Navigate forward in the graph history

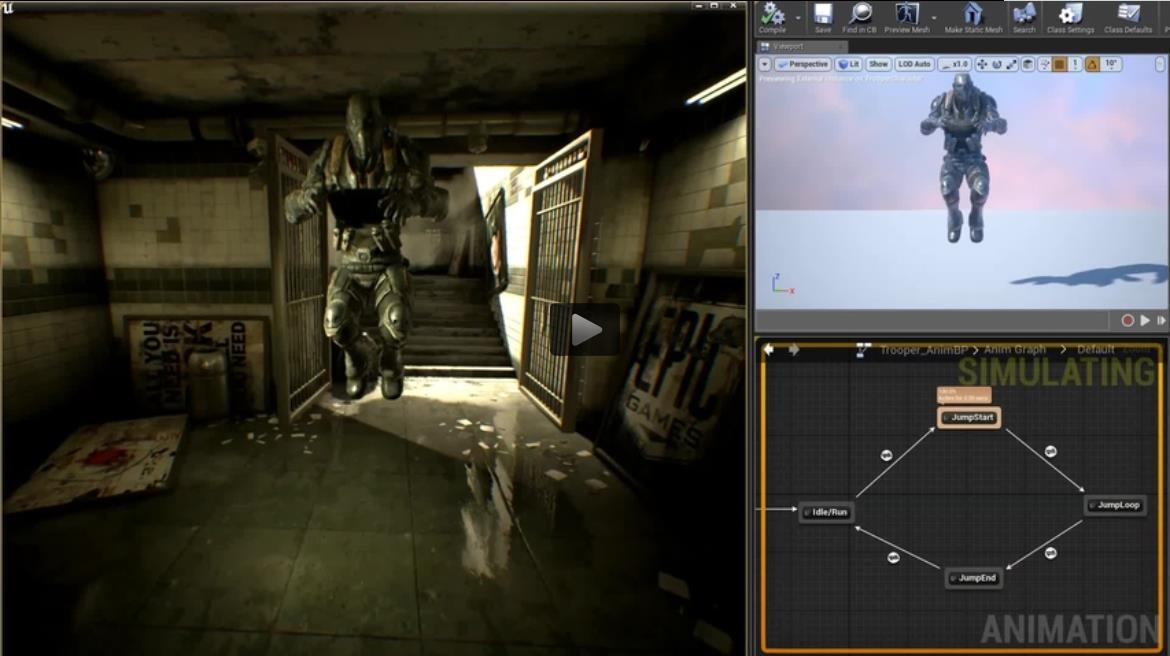793,349
